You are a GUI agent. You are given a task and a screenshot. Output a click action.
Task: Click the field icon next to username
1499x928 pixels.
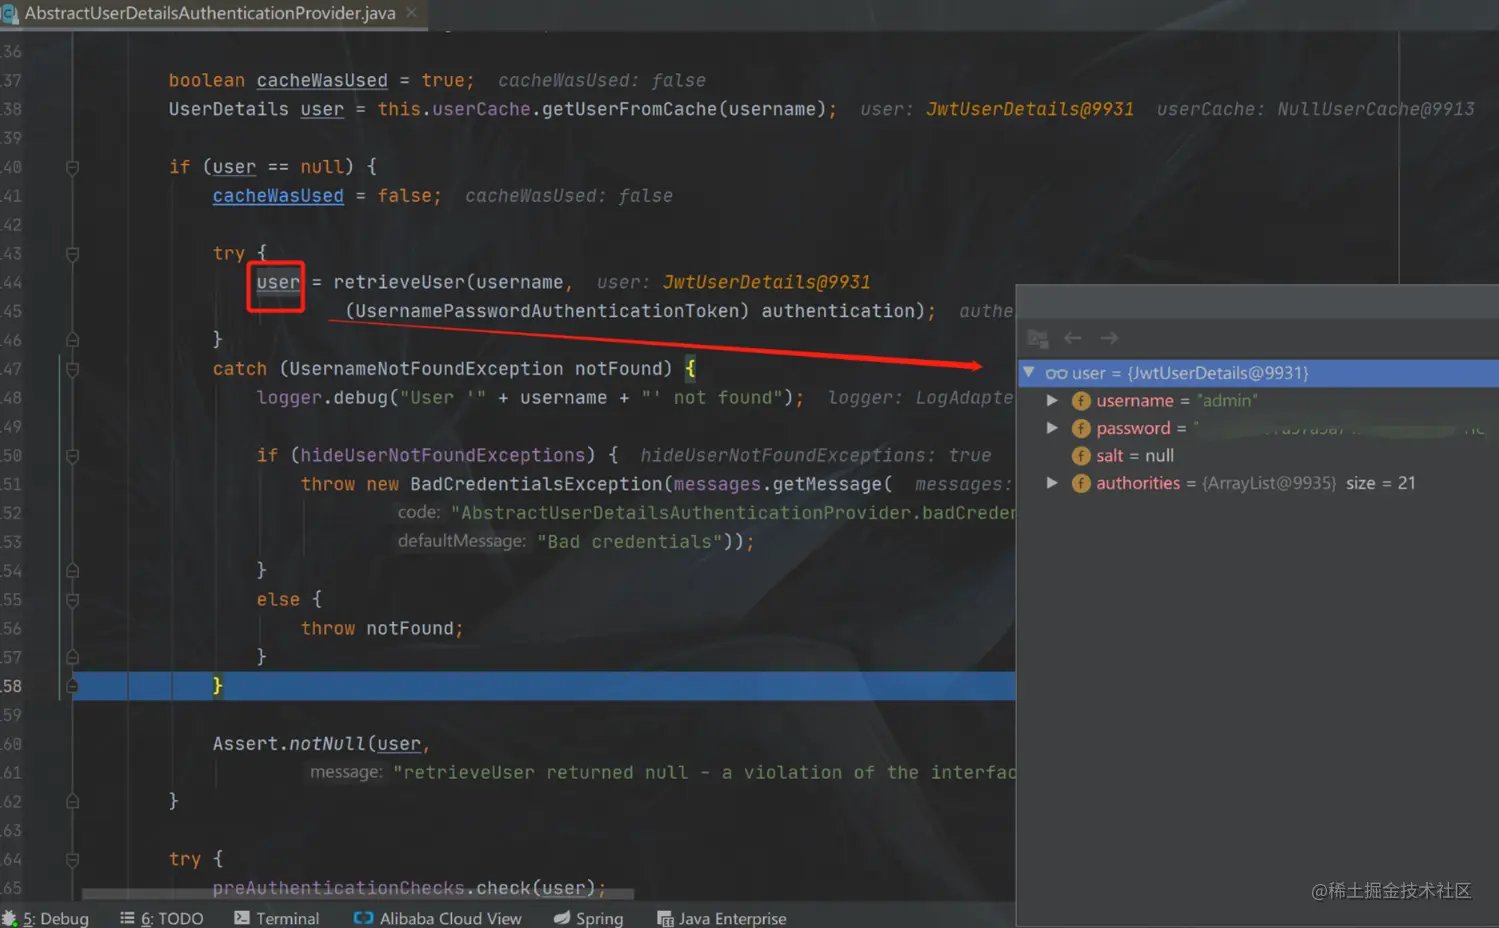[x=1081, y=401]
